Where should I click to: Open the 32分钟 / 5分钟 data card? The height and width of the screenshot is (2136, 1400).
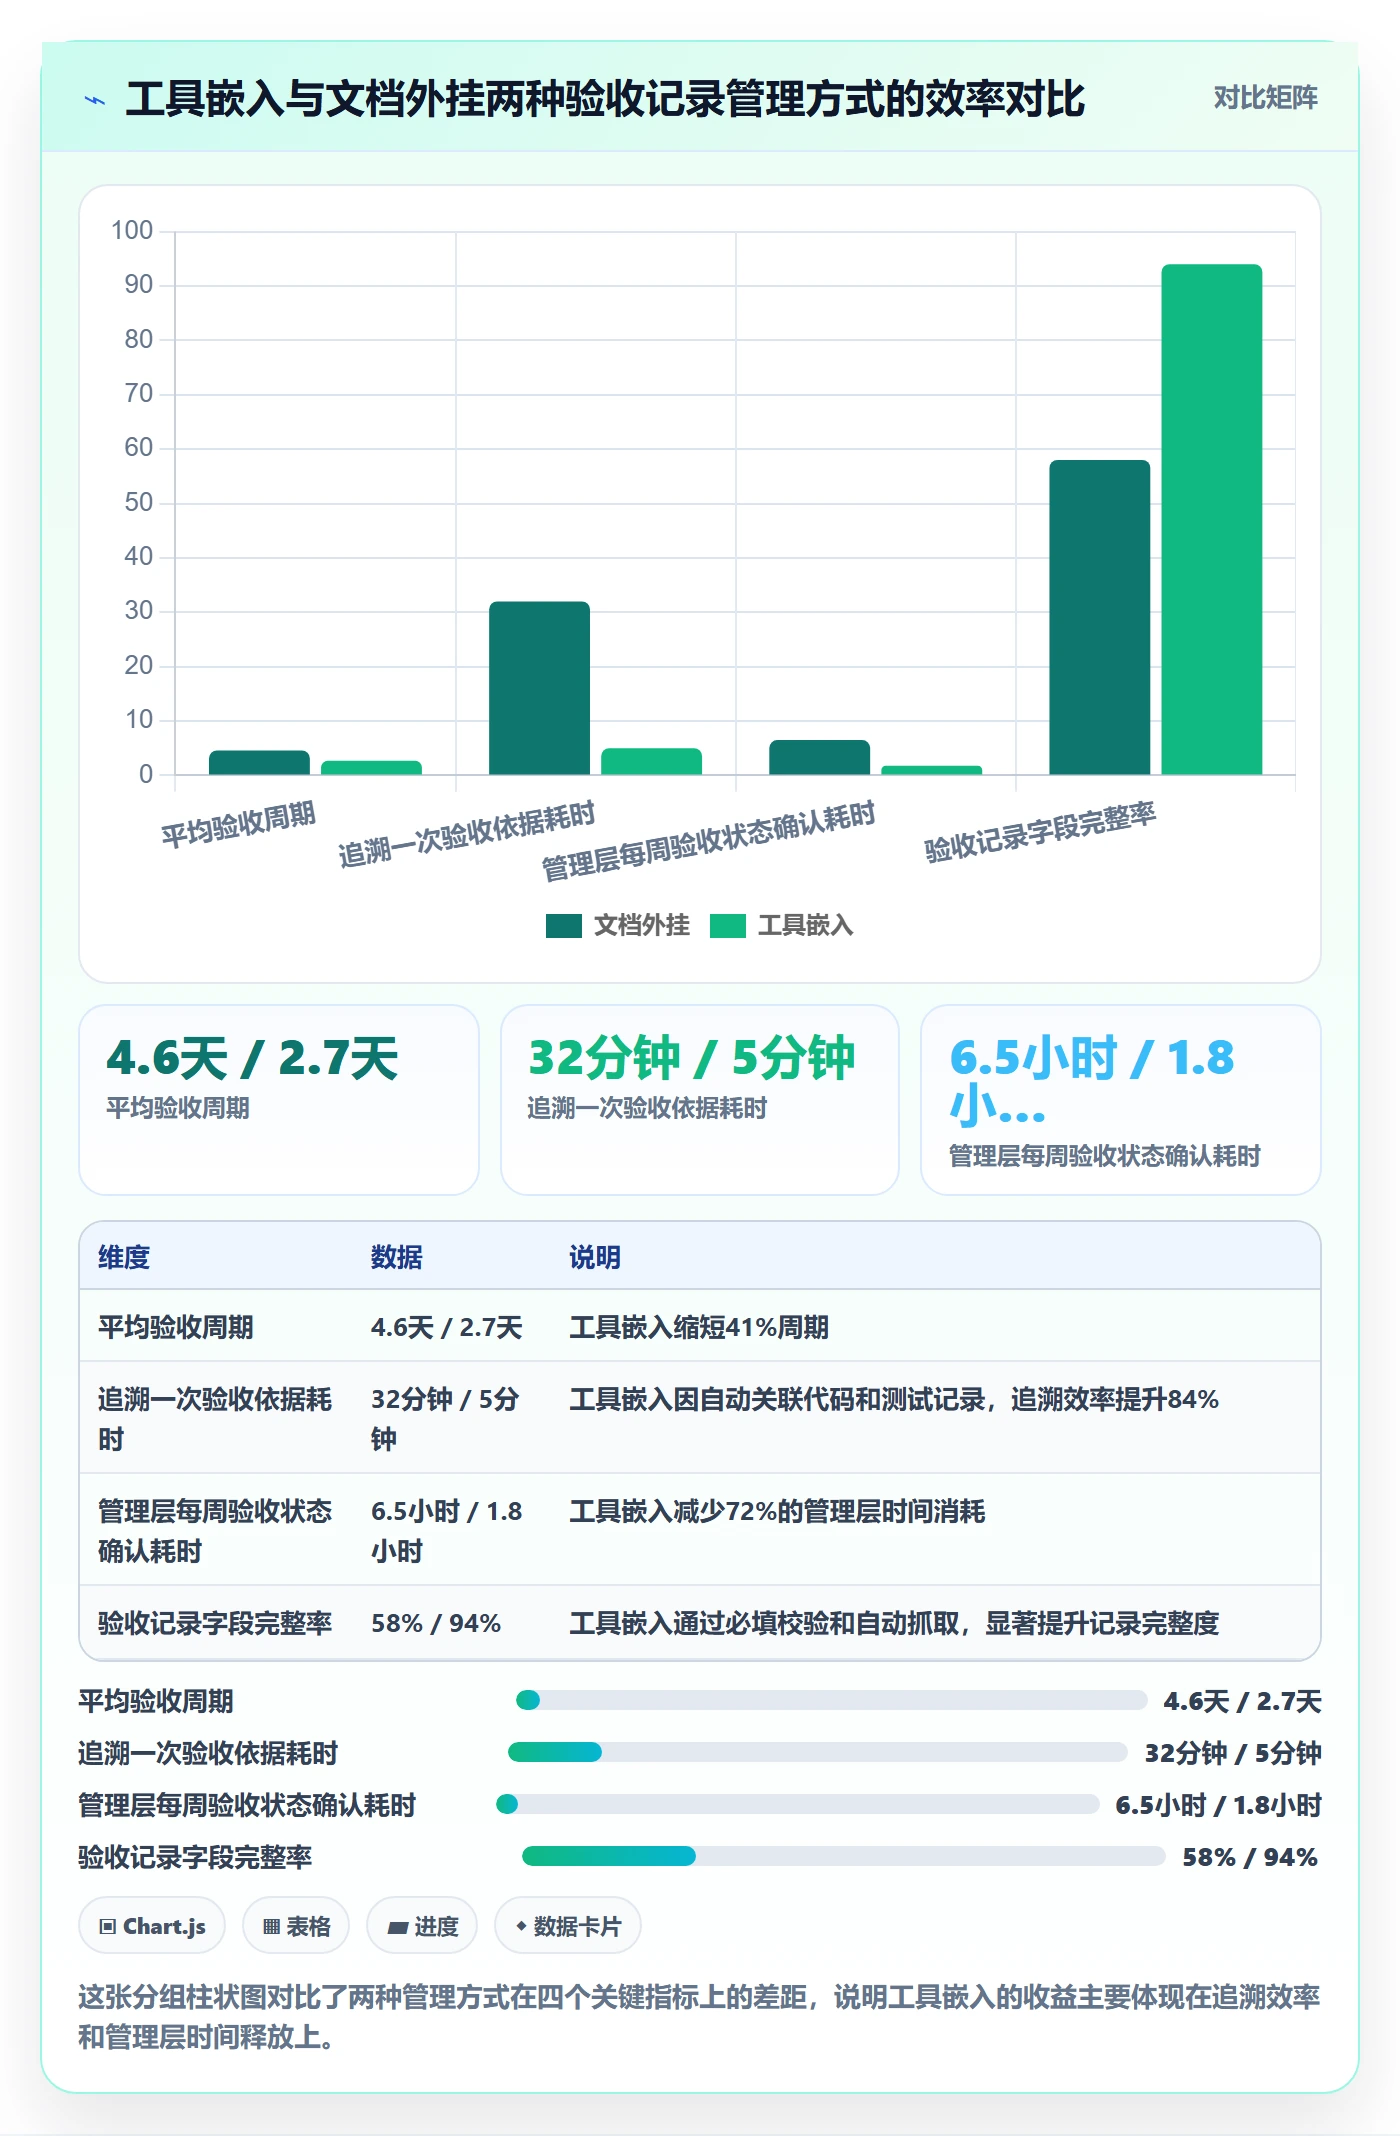pyautogui.click(x=699, y=1100)
